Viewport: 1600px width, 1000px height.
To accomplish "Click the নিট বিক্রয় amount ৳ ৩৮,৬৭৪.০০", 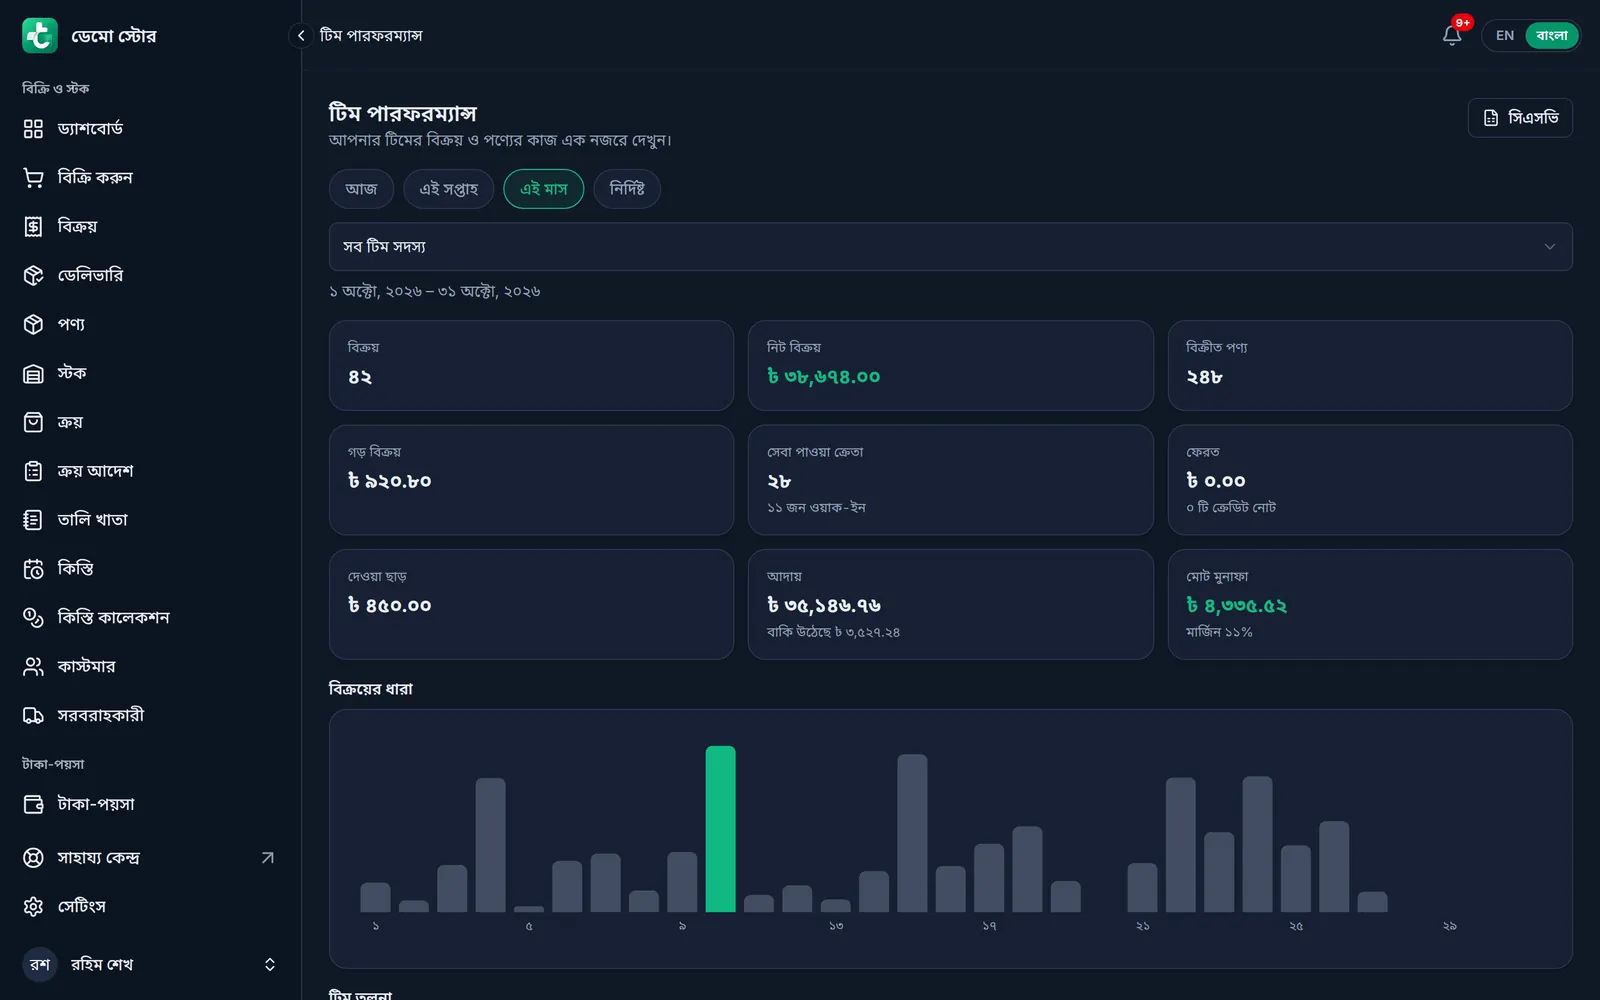I will coord(824,377).
